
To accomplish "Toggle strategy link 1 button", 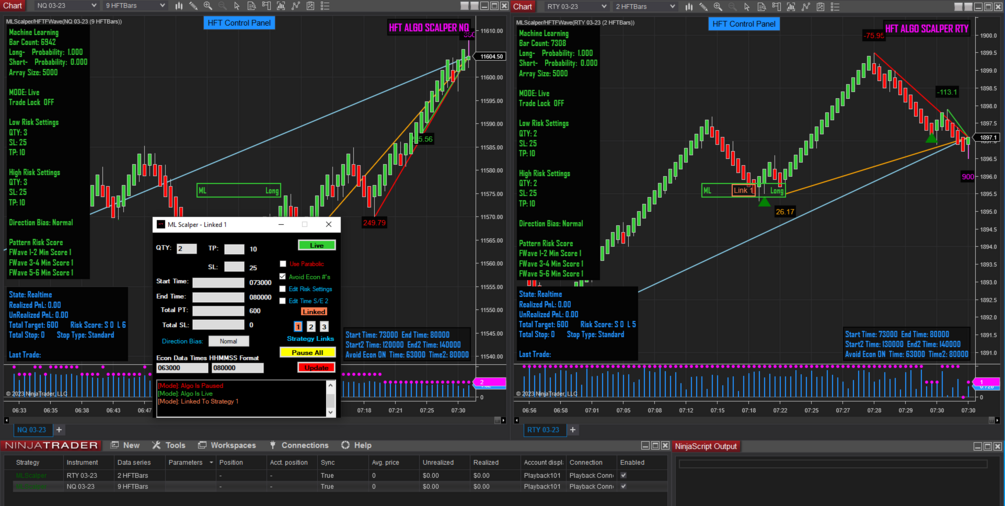I will [297, 326].
